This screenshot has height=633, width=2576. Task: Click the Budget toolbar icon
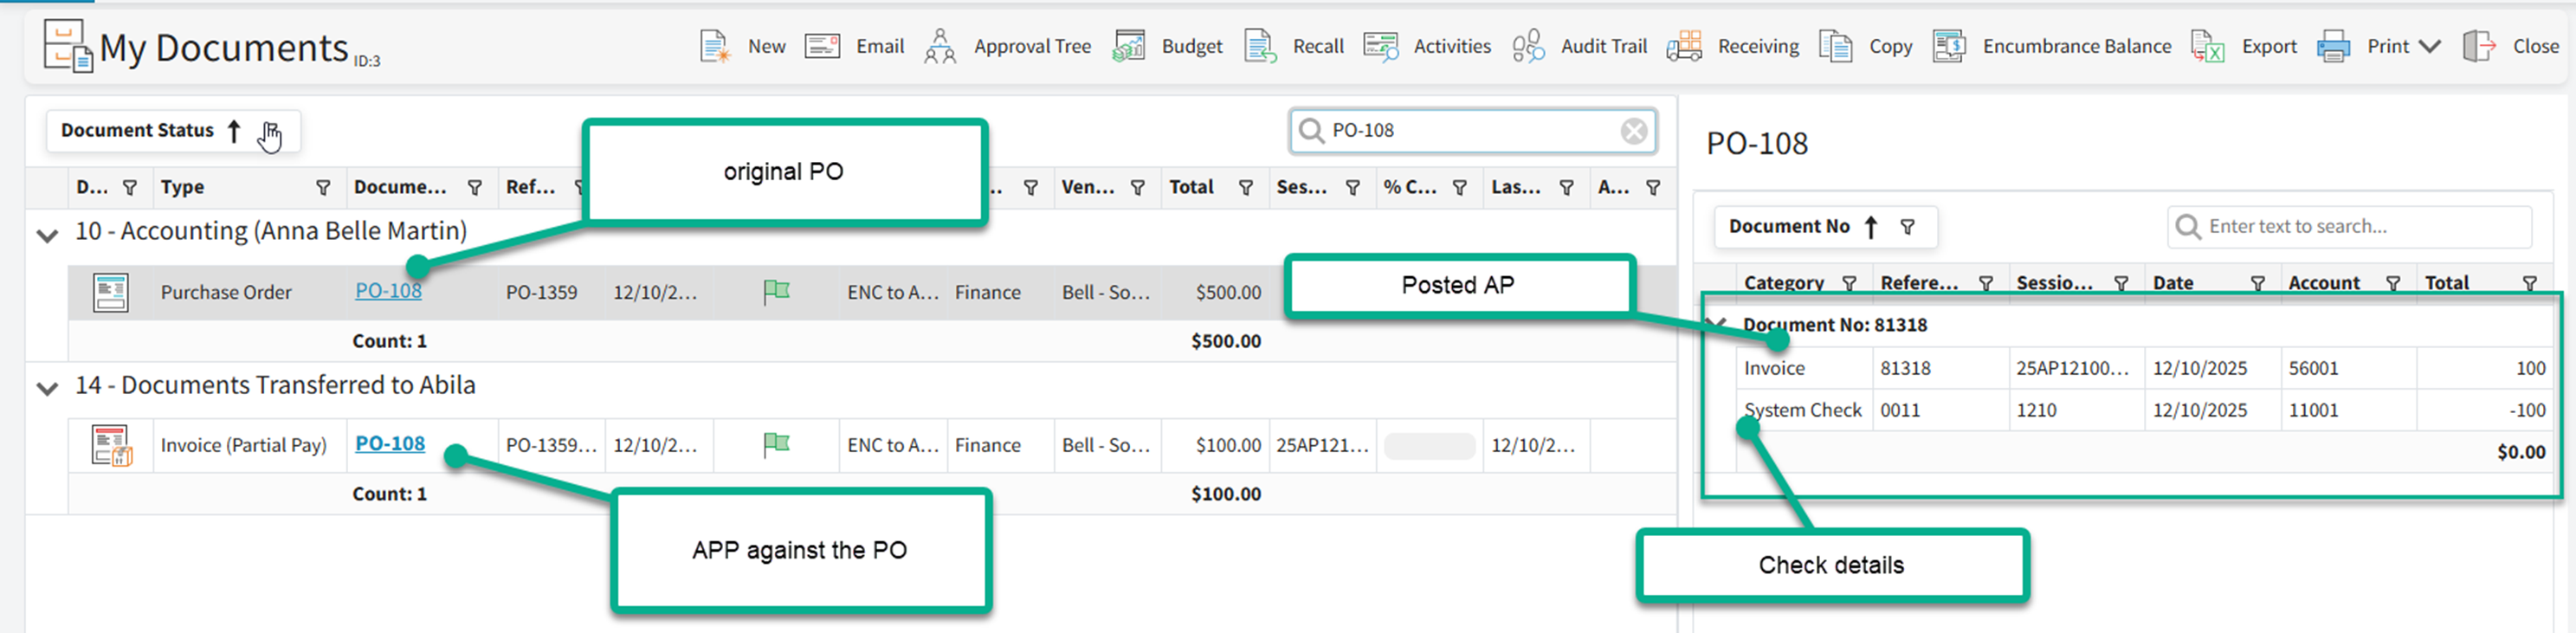(x=1129, y=46)
